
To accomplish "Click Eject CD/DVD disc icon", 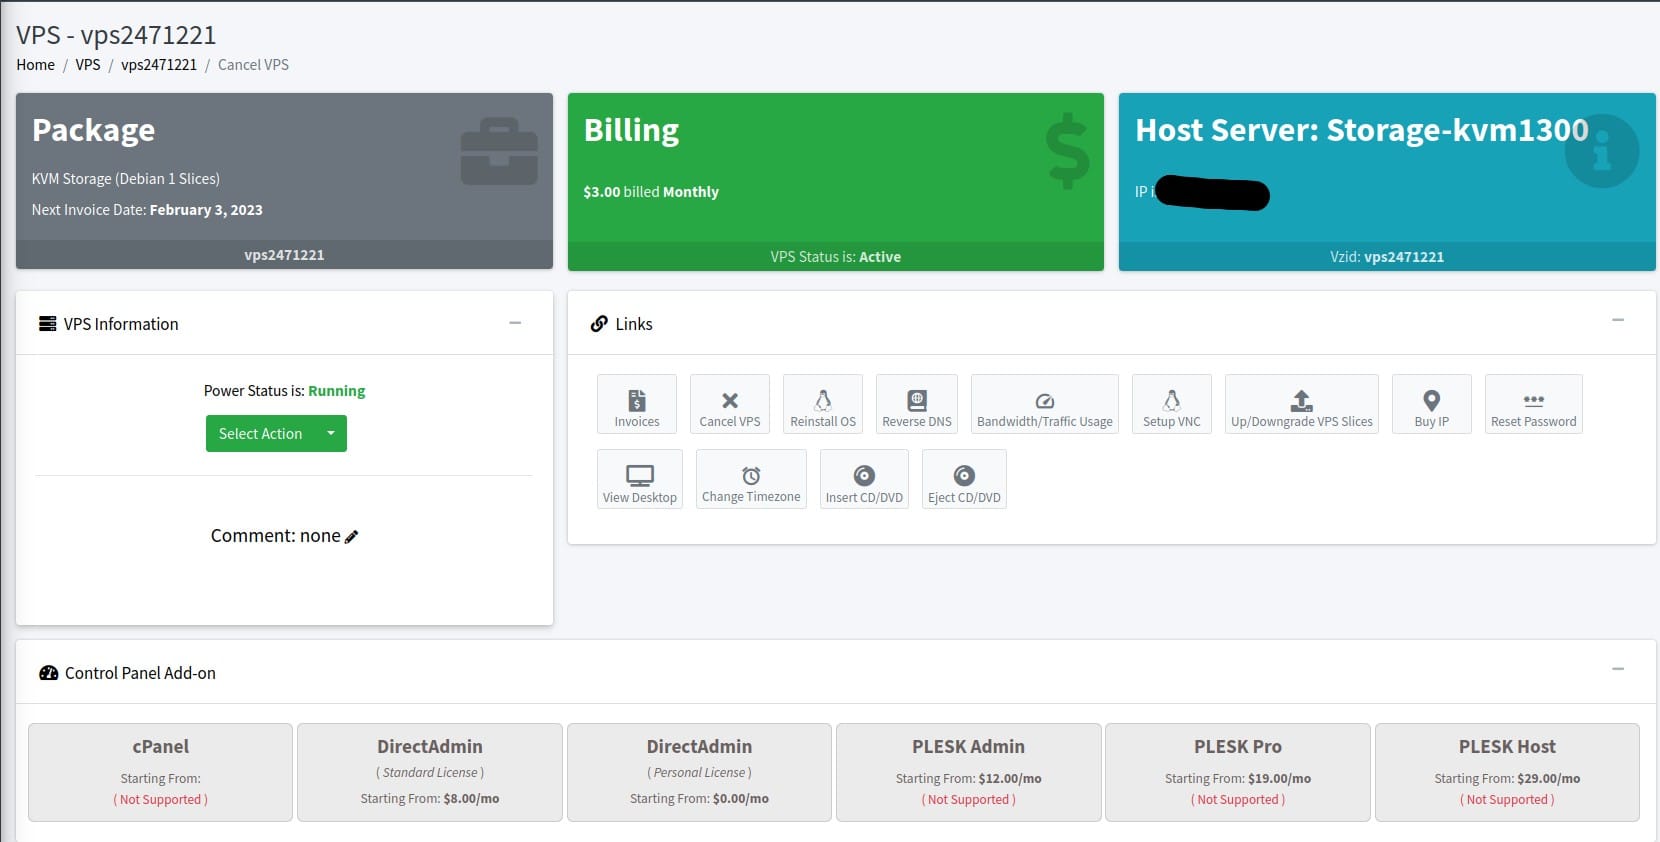I will 964,476.
